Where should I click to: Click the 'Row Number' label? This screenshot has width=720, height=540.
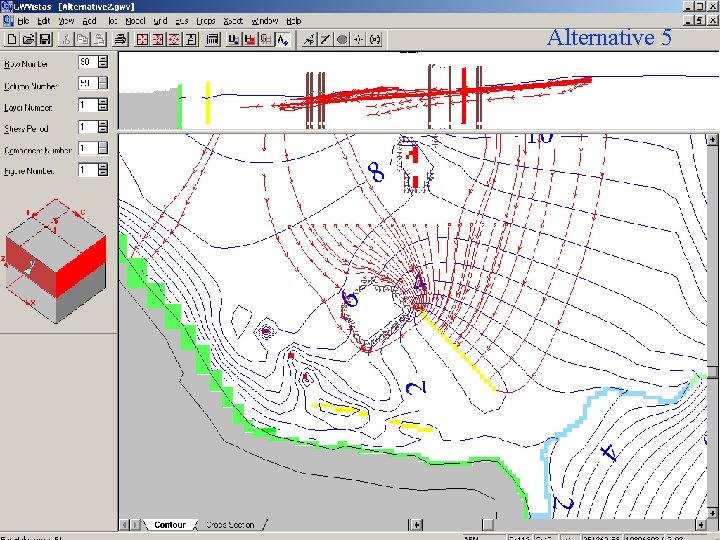point(26,64)
